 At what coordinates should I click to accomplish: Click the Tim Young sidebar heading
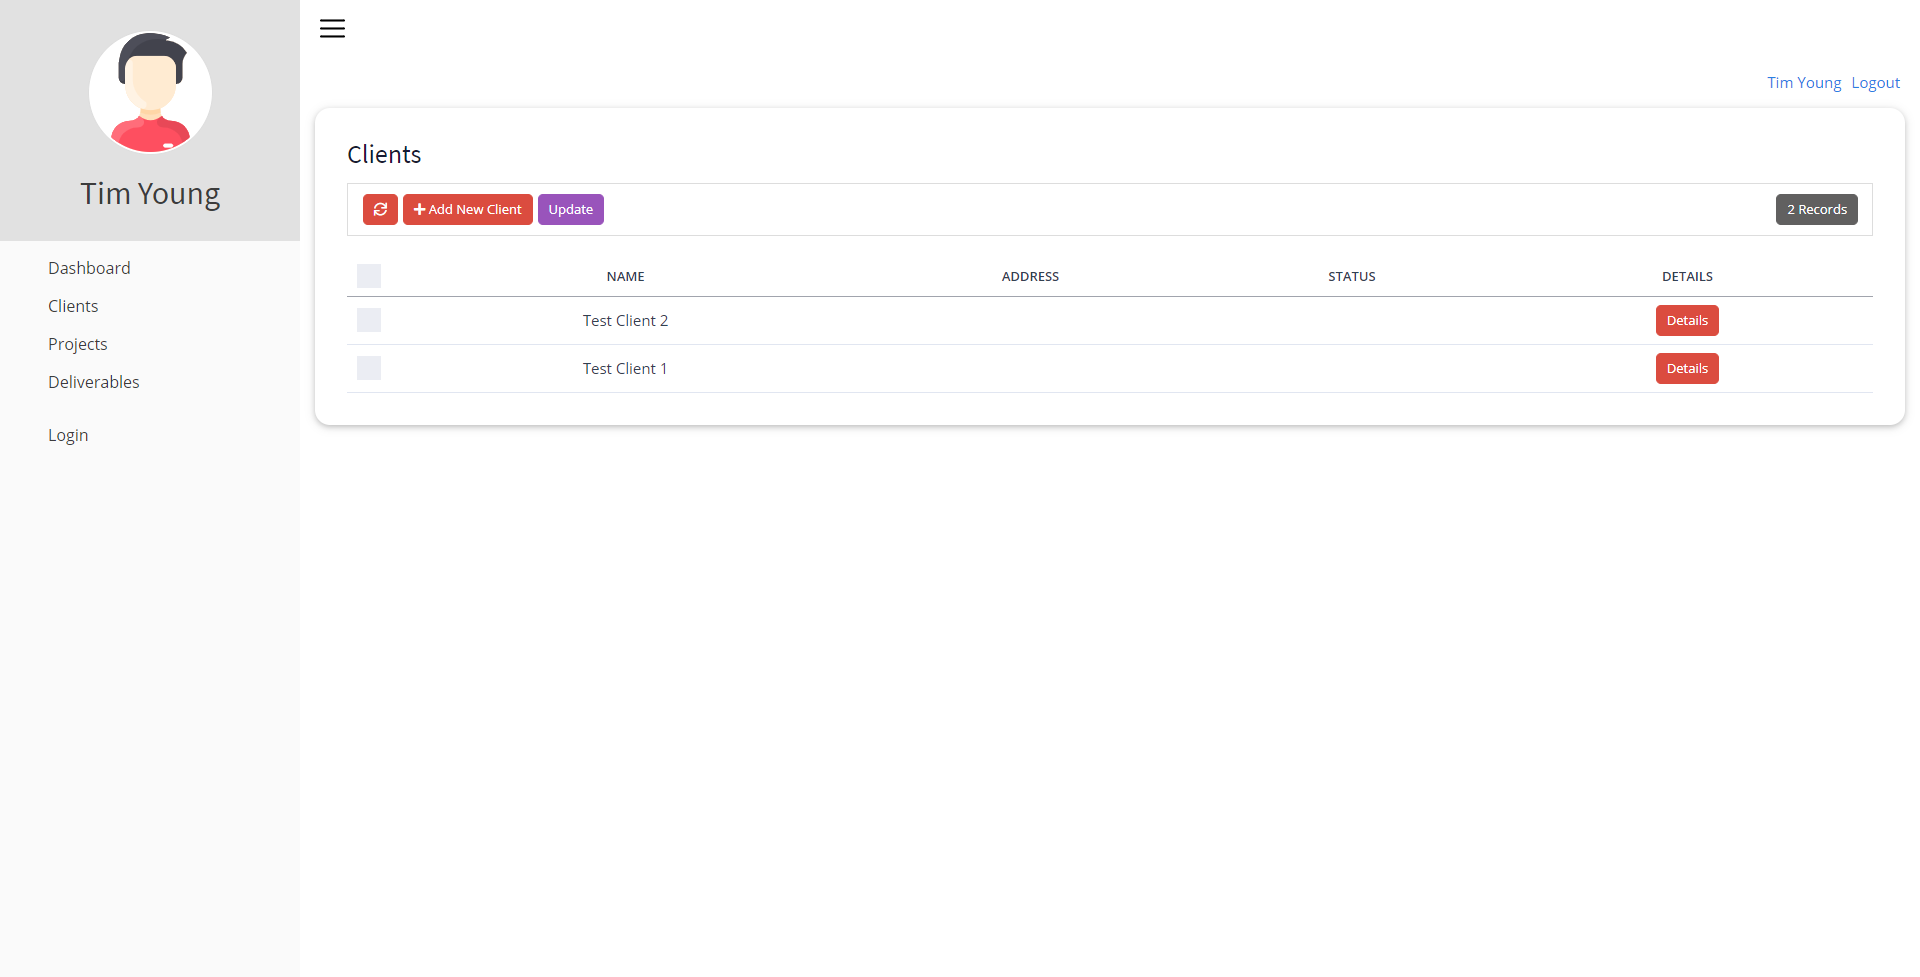pyautogui.click(x=150, y=194)
